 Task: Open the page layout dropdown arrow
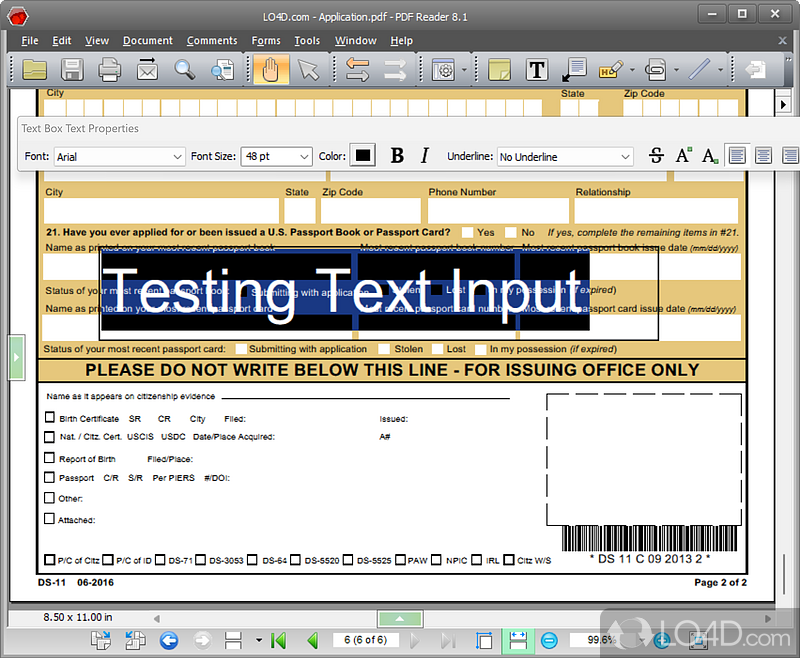click(x=259, y=640)
